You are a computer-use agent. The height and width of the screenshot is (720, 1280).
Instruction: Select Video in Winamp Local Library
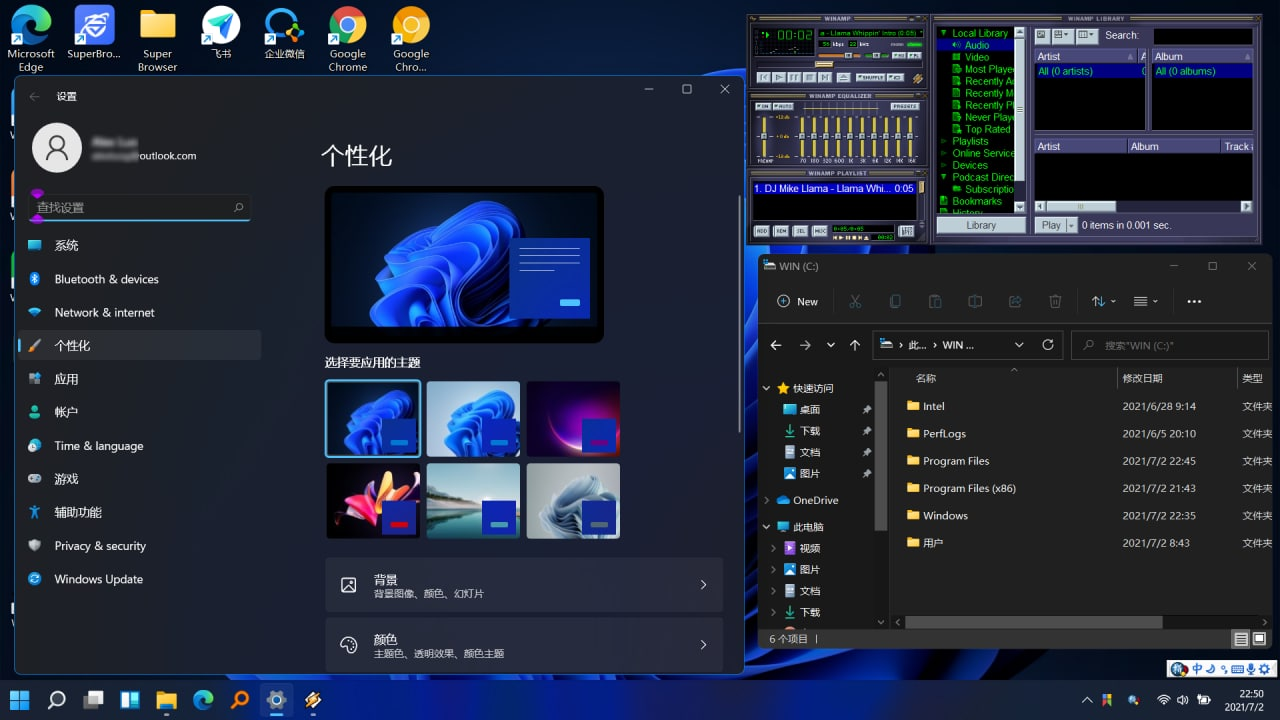[x=977, y=57]
